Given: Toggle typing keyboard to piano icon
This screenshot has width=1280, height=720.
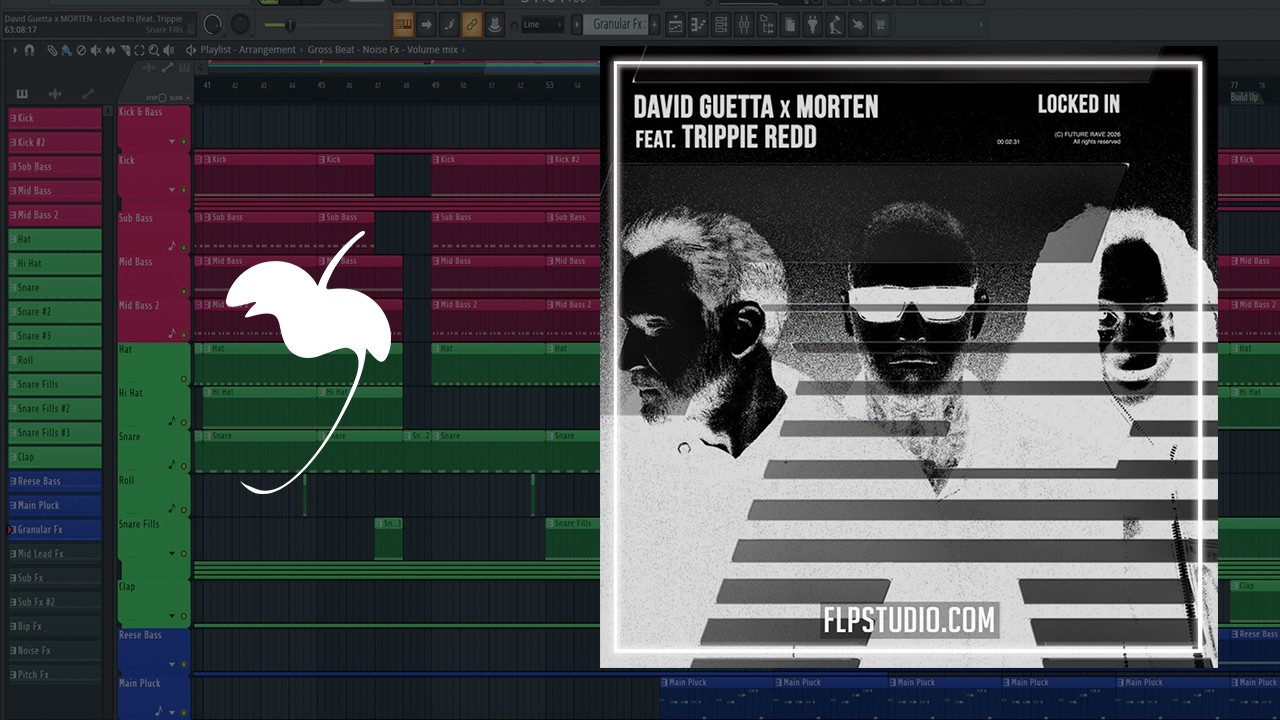Looking at the screenshot, I should point(403,24).
